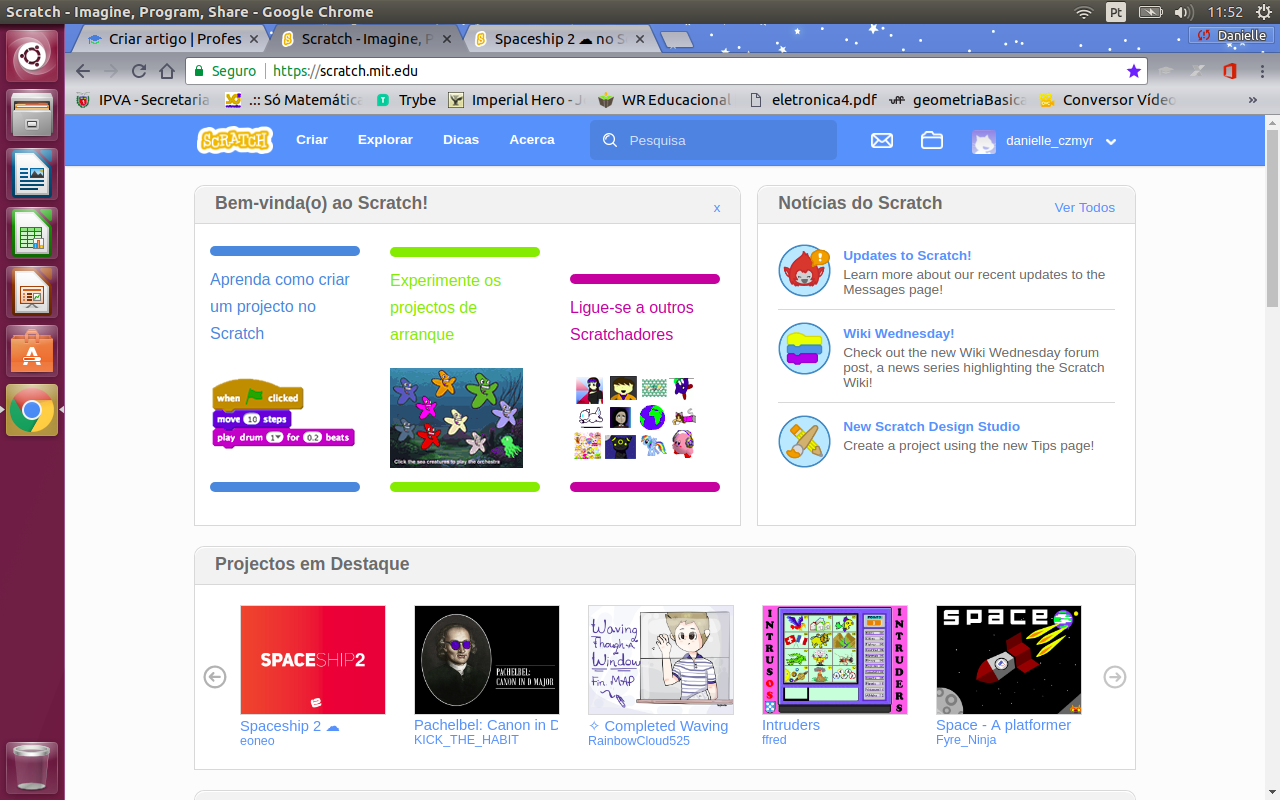This screenshot has width=1280, height=800.
Task: Open the Dicas menu item
Action: point(461,140)
